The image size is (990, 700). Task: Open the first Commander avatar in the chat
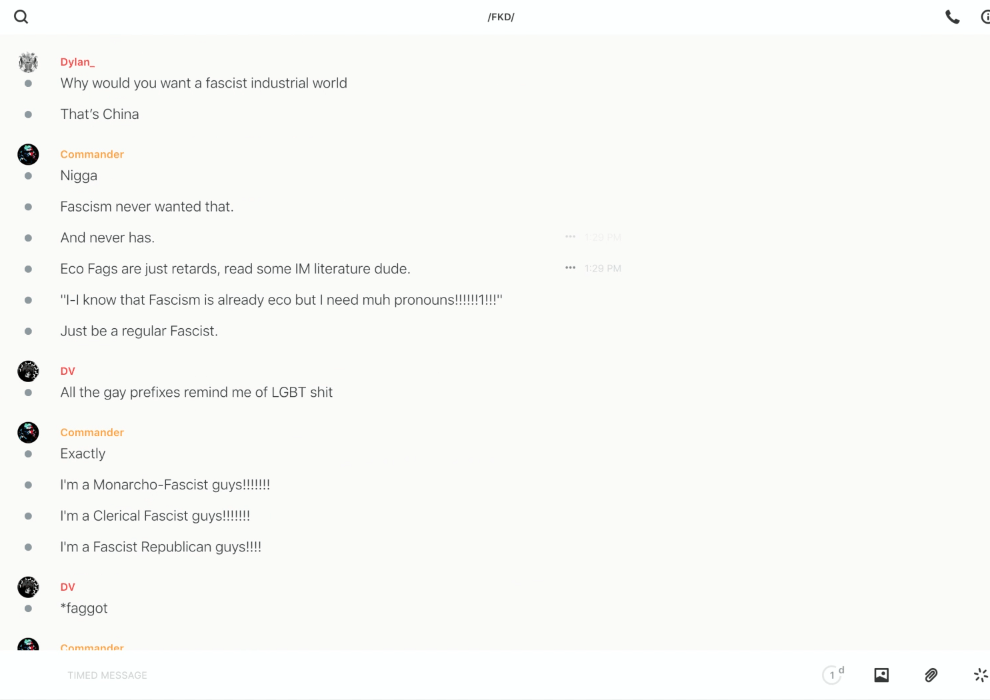pyautogui.click(x=28, y=154)
